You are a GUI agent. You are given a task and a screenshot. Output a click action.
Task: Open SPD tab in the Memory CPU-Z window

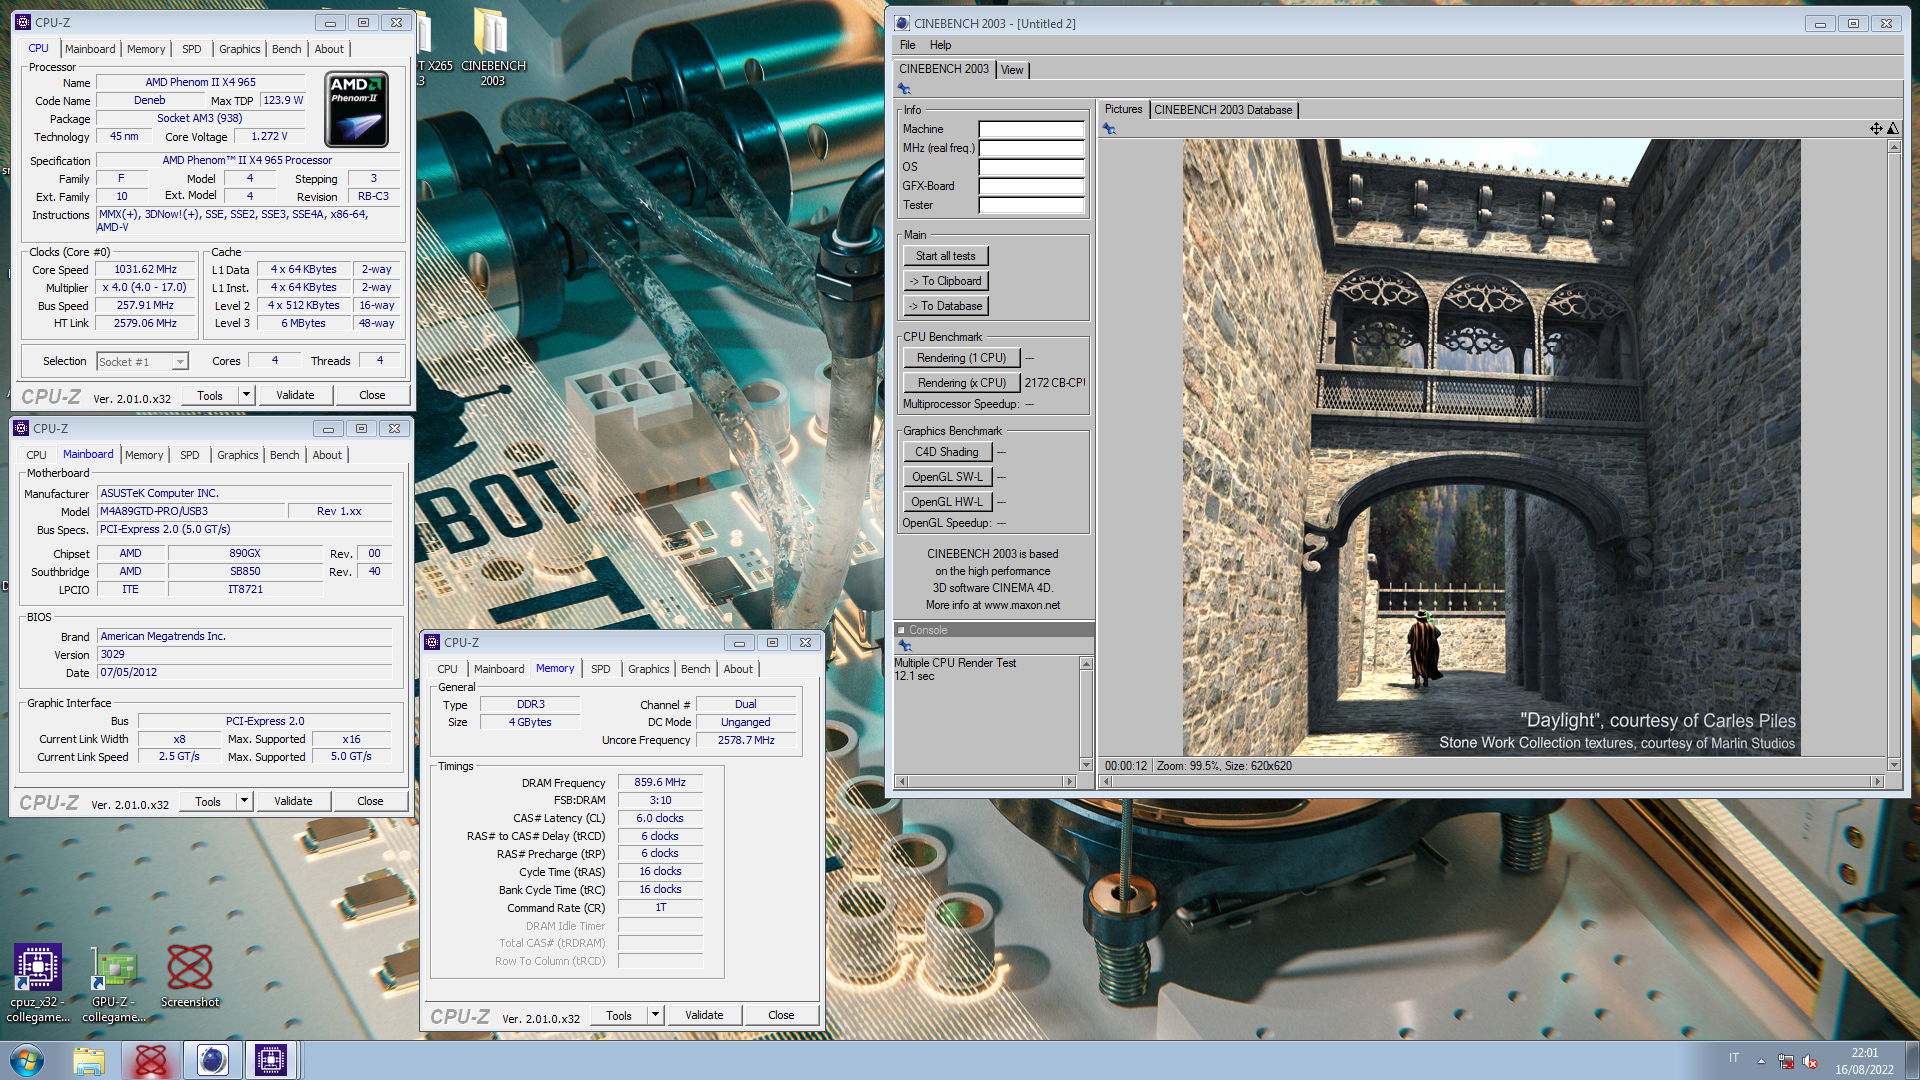600,669
